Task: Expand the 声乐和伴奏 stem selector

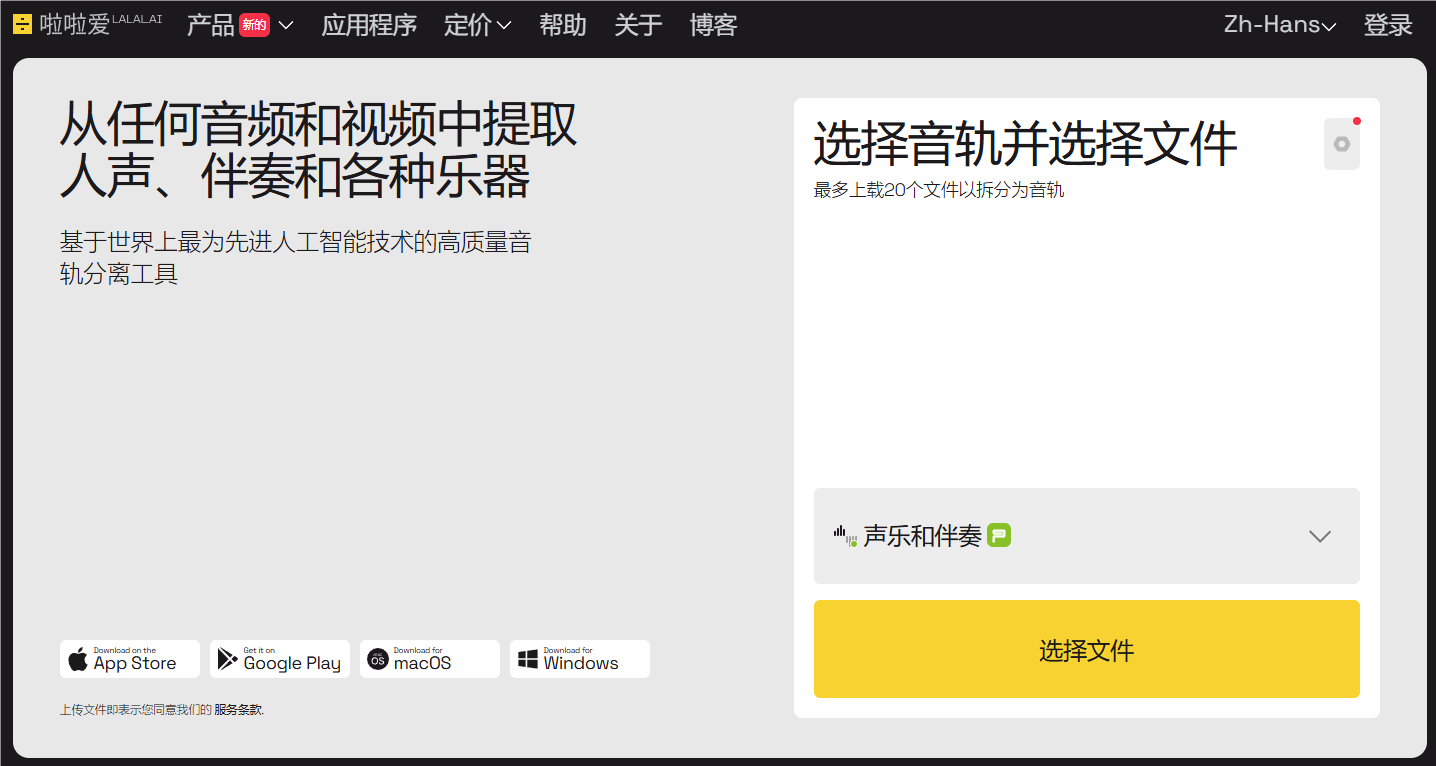Action: pyautogui.click(x=1087, y=536)
